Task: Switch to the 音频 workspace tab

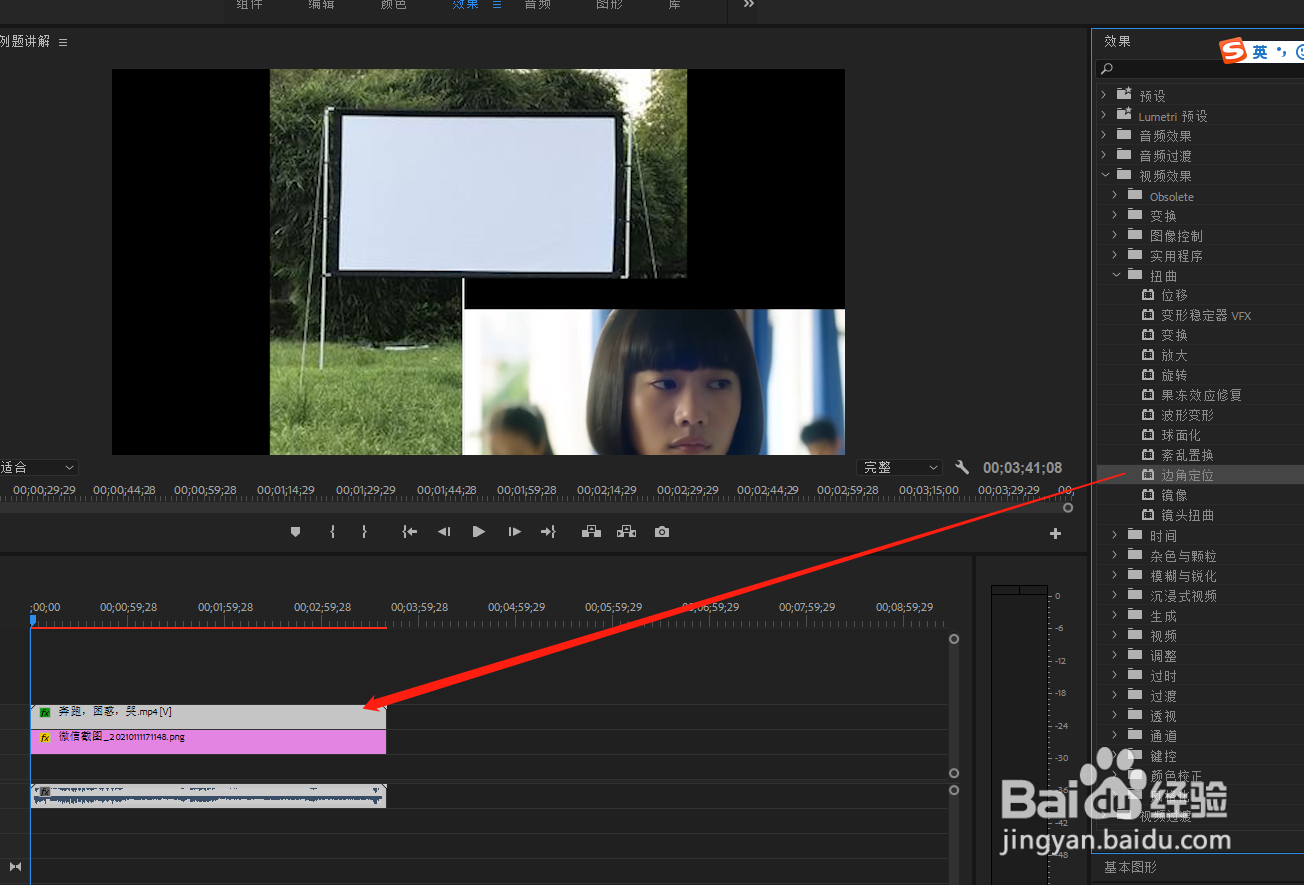Action: (538, 4)
